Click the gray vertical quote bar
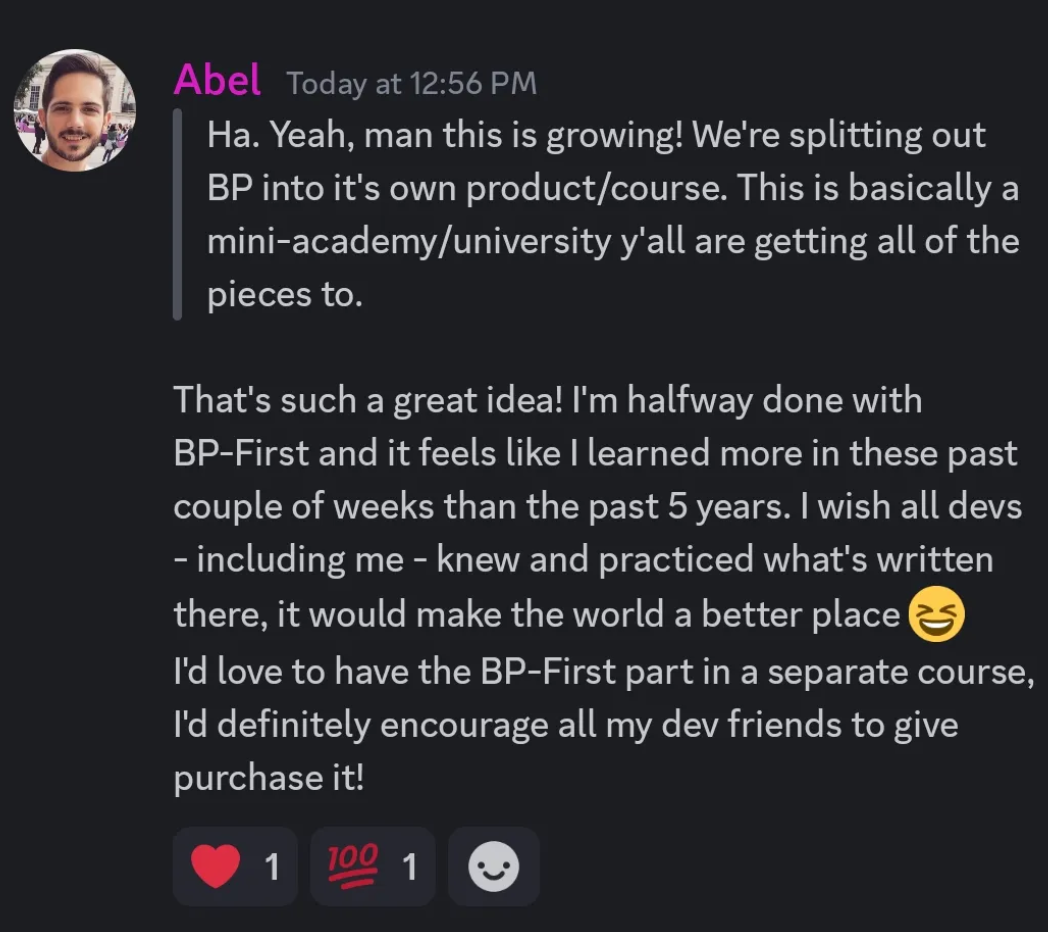This screenshot has height=932, width=1048. coord(177,215)
